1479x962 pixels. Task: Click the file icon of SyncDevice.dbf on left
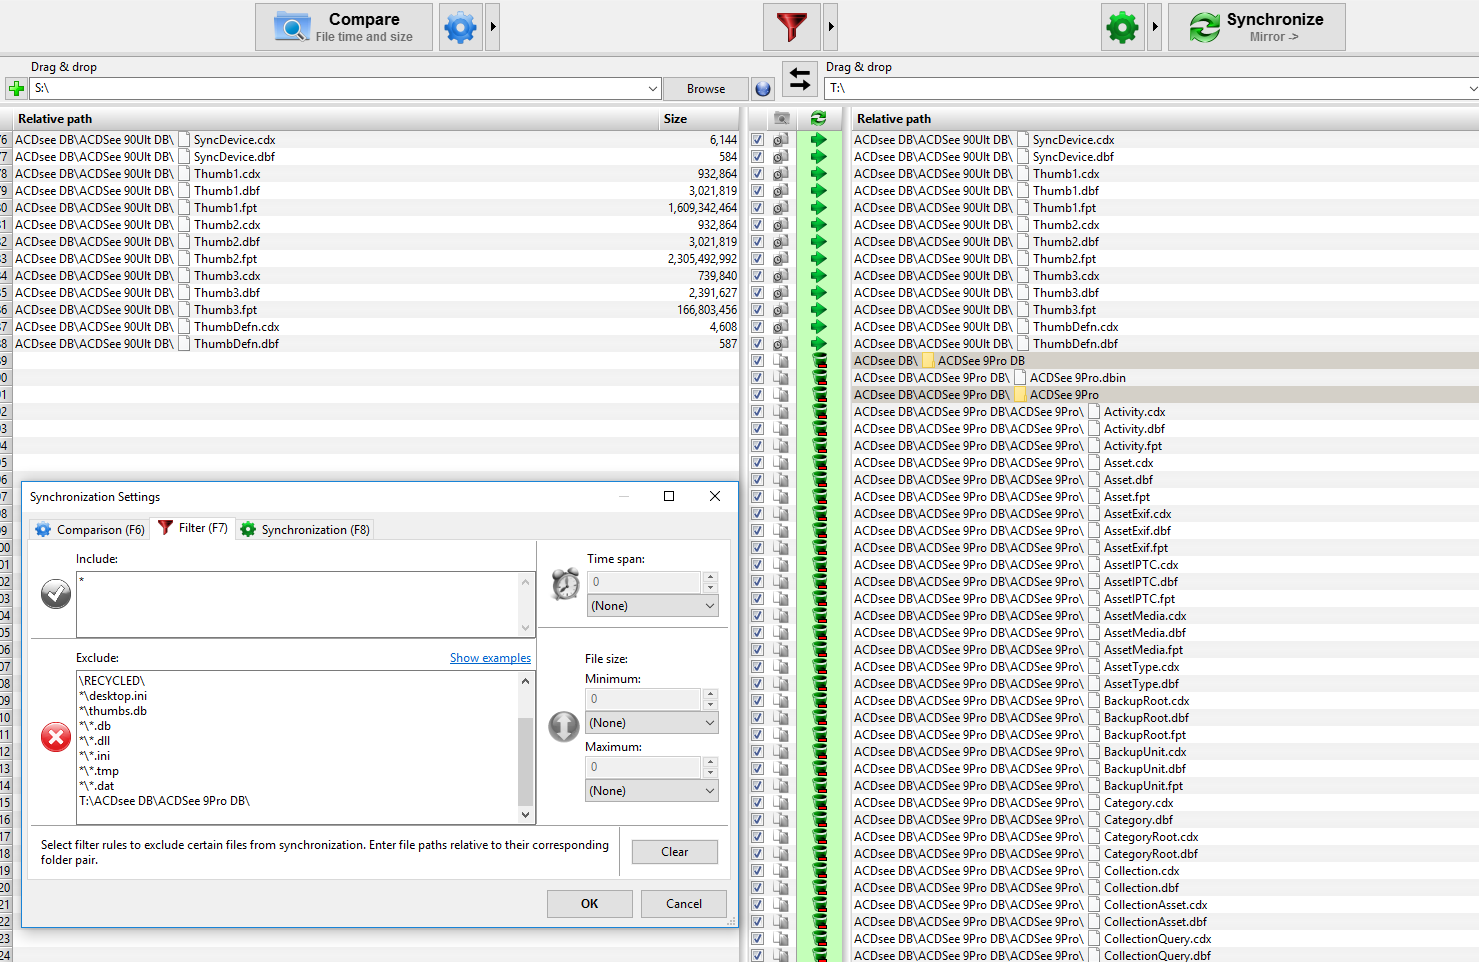185,157
